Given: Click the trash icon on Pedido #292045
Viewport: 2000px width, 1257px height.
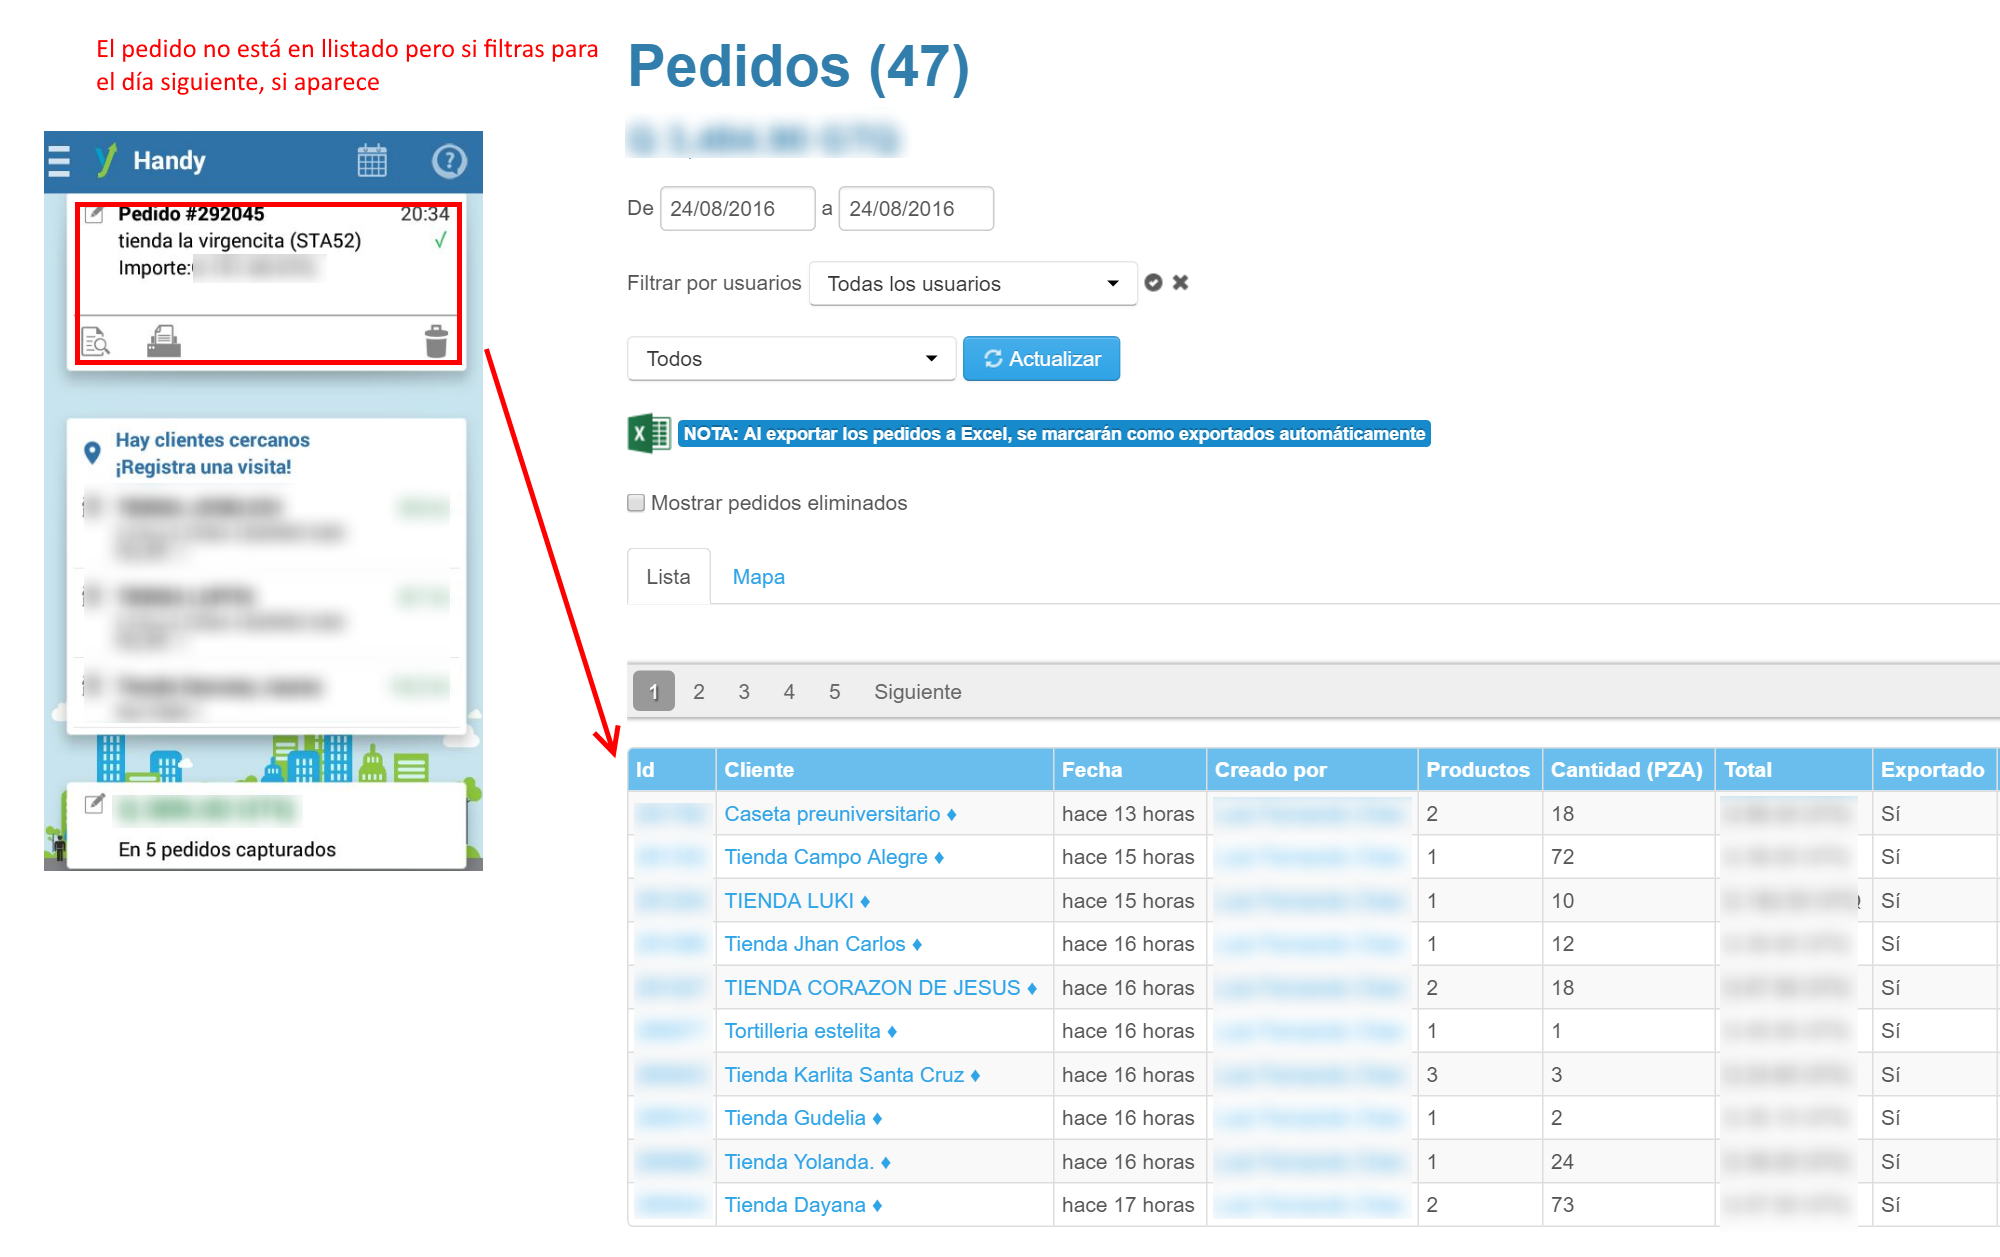Looking at the screenshot, I should (436, 341).
